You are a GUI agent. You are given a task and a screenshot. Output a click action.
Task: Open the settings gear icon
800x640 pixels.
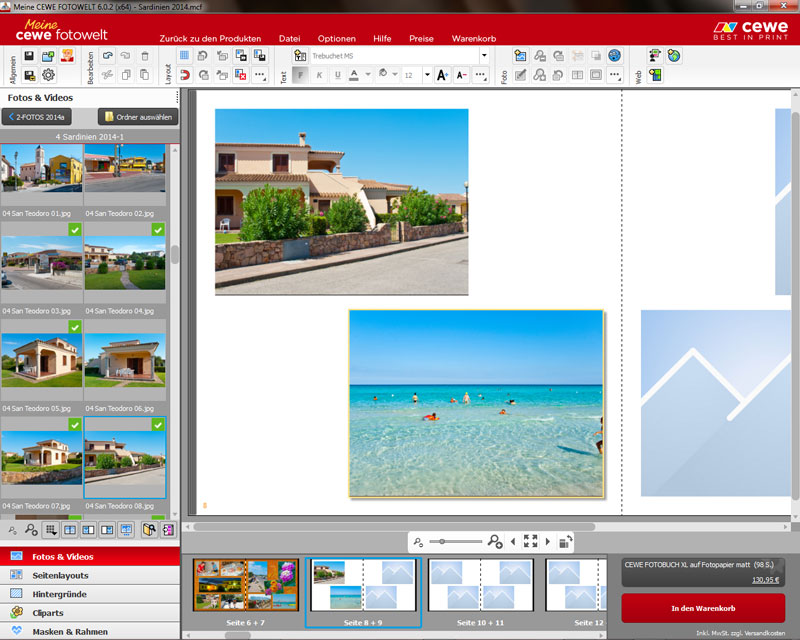pos(48,75)
